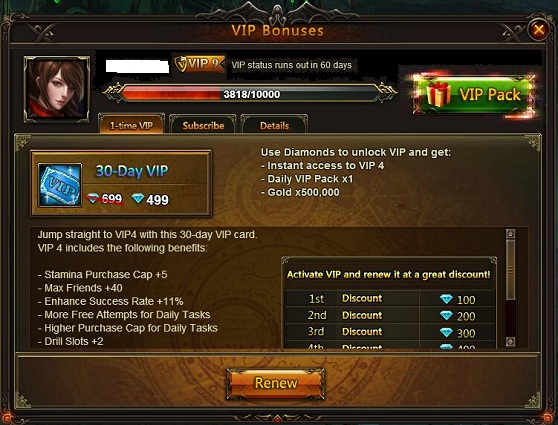Select the 30-Day VIP card panel
Viewport: 558px width, 425px height.
(121, 183)
